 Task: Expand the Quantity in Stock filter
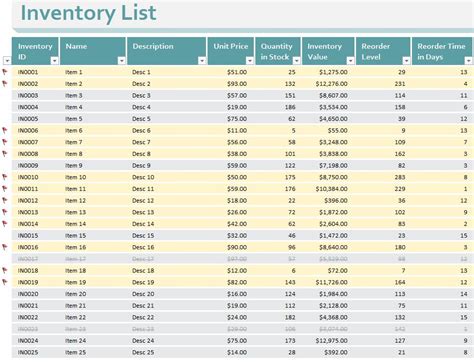click(296, 60)
